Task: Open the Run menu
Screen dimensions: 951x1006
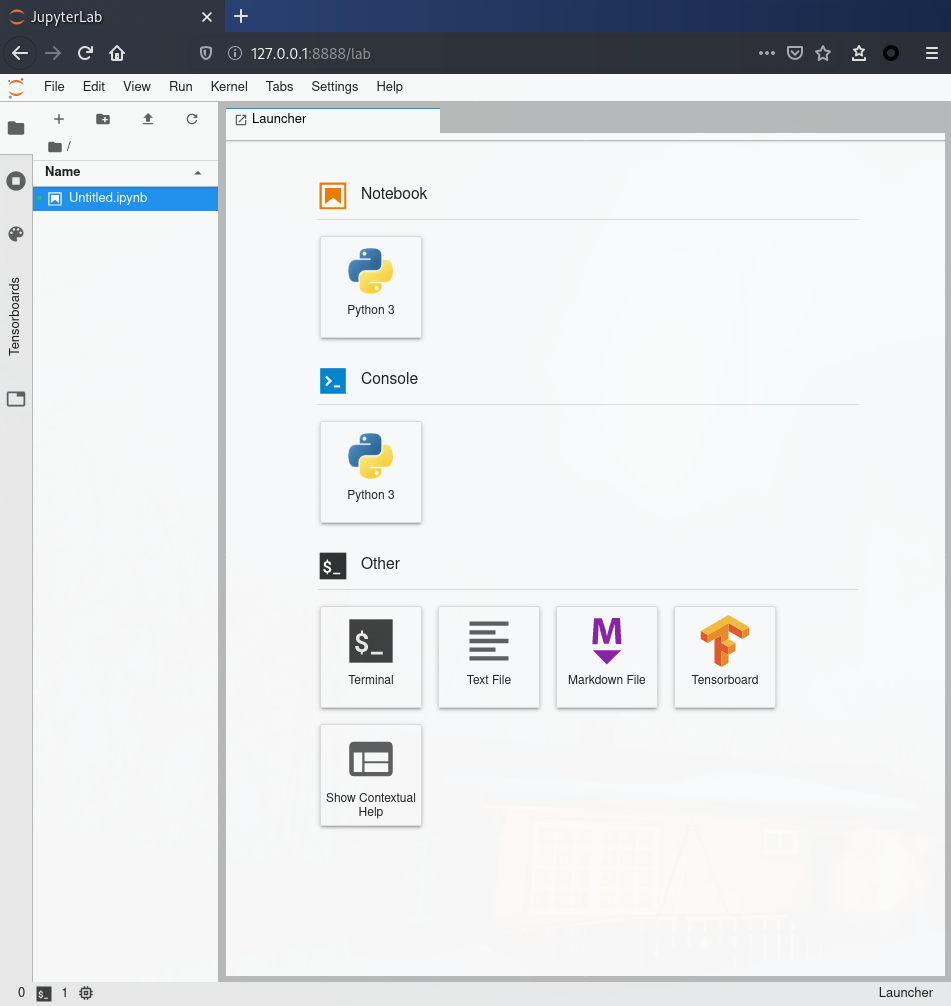Action: (x=181, y=87)
